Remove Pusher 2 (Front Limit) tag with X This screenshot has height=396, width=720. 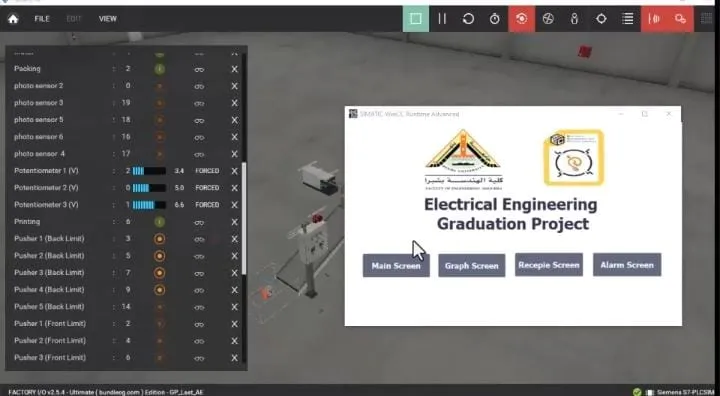click(x=235, y=341)
